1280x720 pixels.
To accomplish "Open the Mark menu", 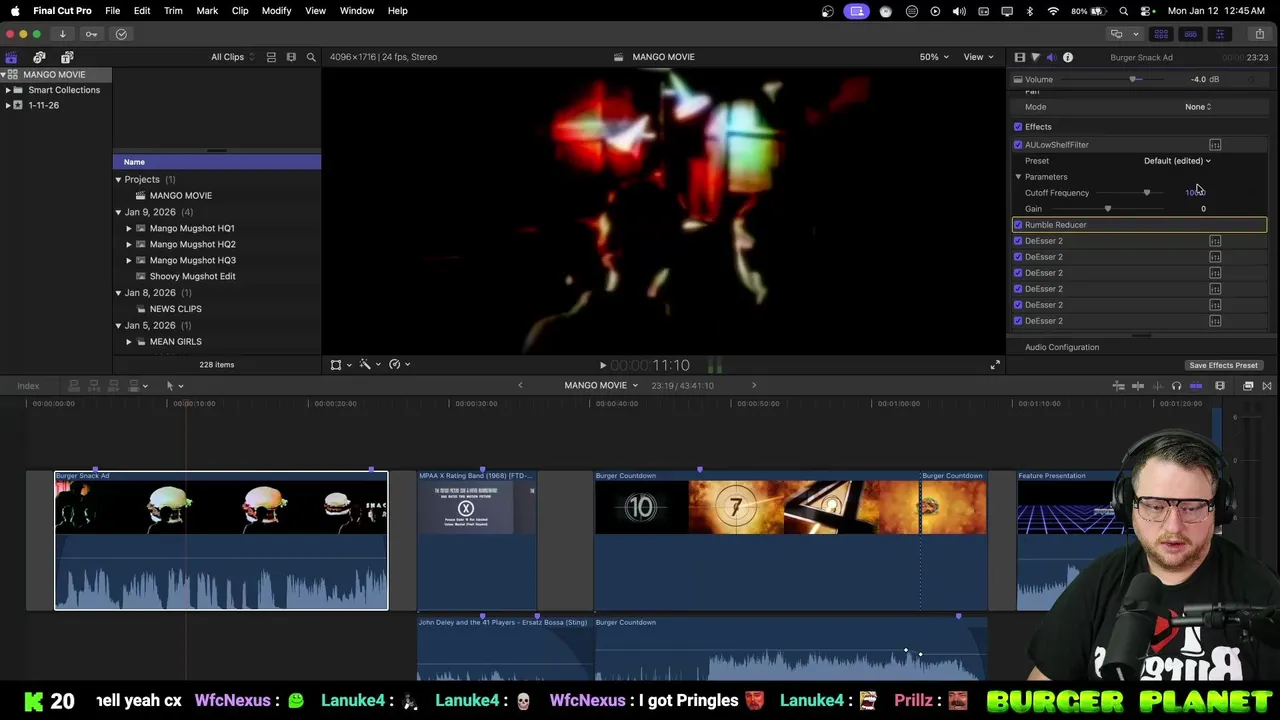I will coord(207,11).
